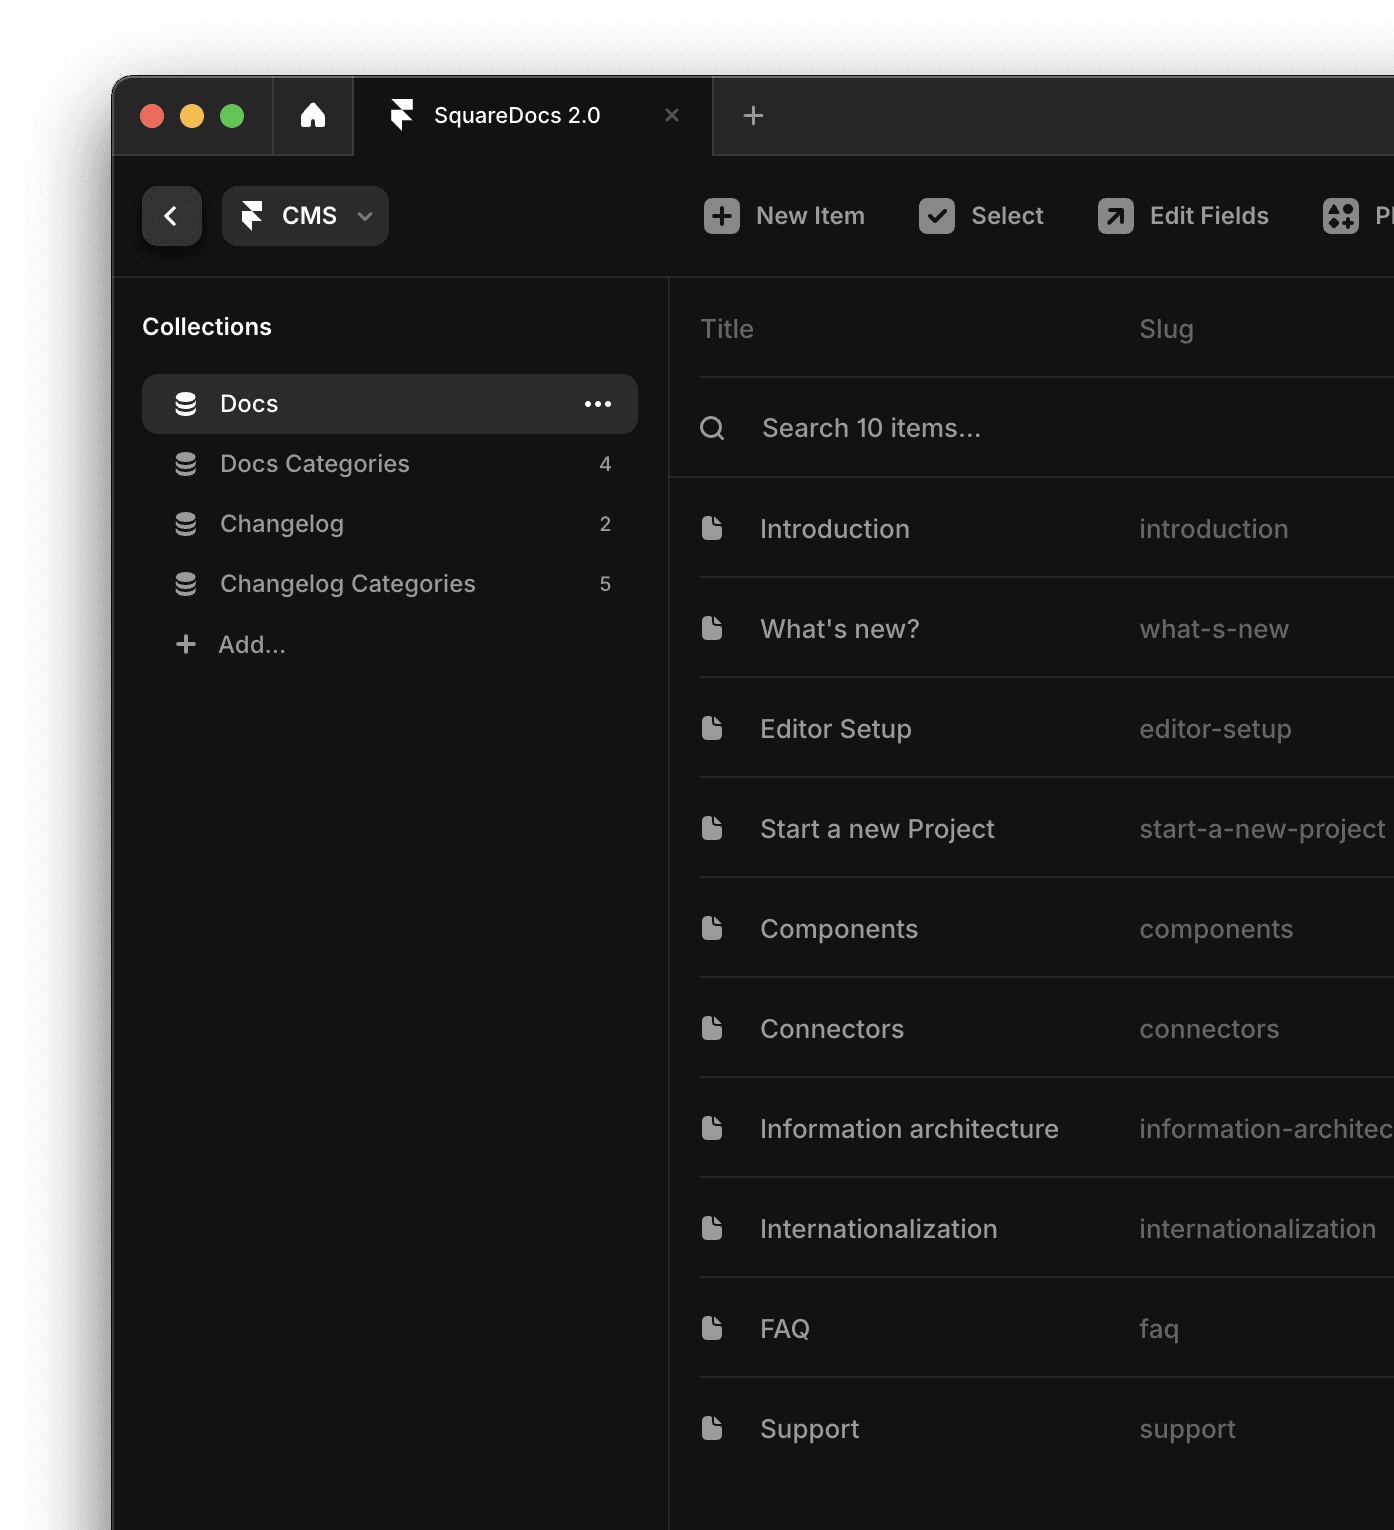
Task: Click the faq slug cell
Action: (x=1159, y=1329)
